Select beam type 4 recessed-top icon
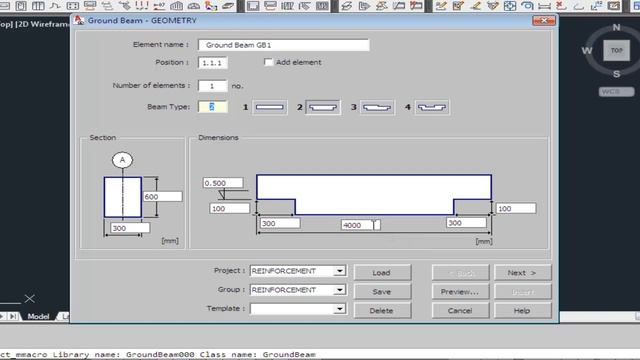640x360 pixels. (x=432, y=107)
